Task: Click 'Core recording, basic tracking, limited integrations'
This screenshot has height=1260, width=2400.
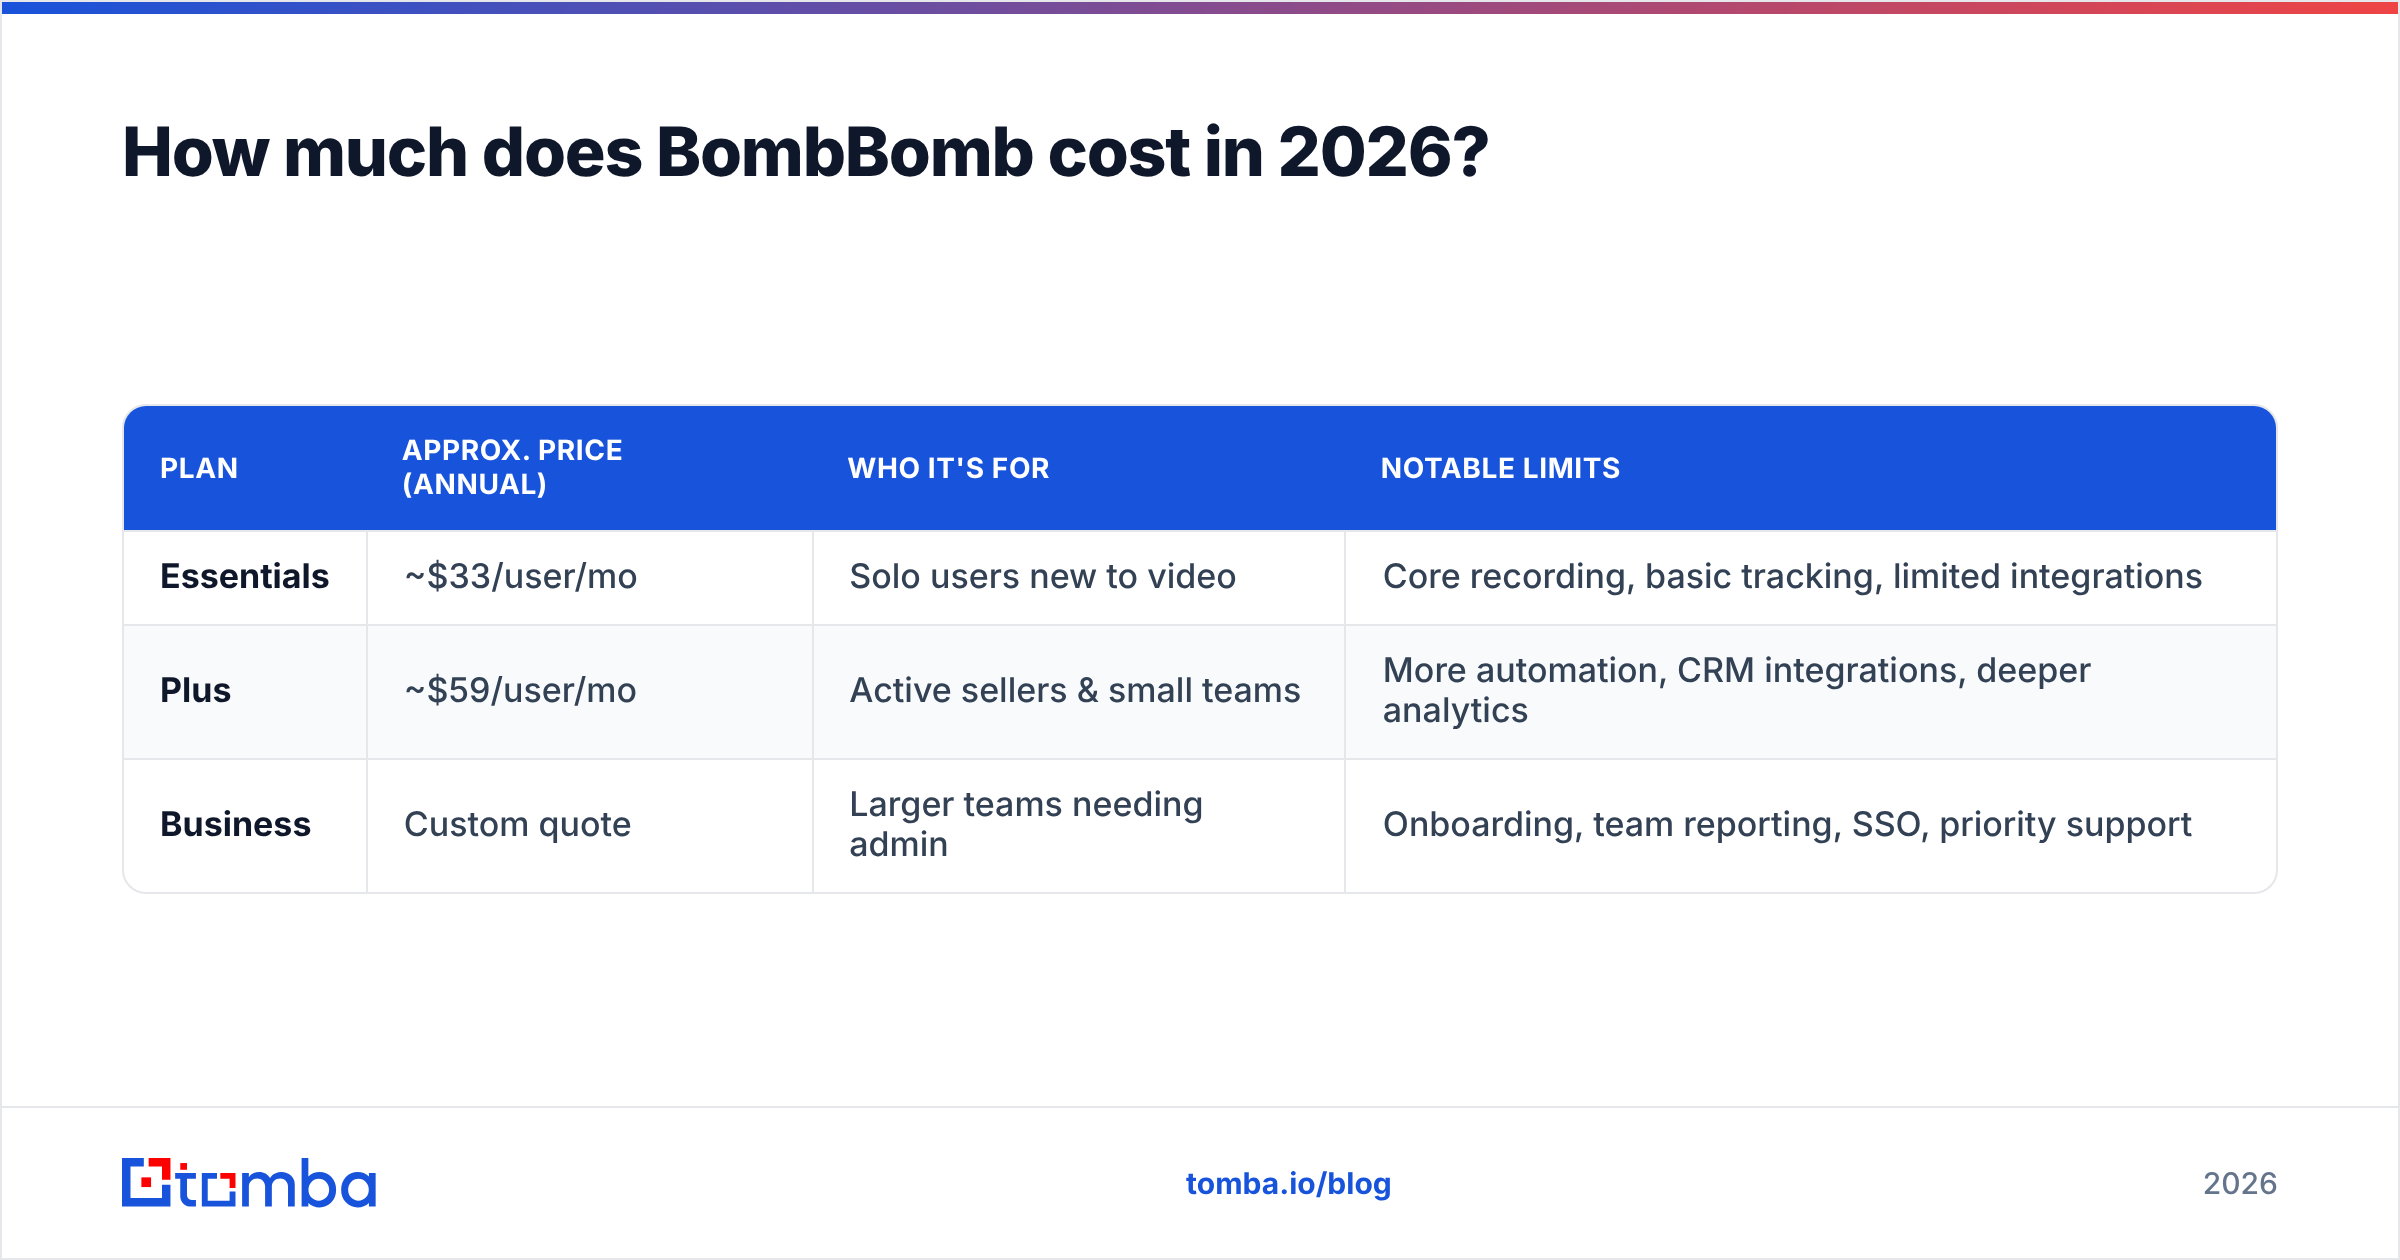Action: coord(1810,577)
